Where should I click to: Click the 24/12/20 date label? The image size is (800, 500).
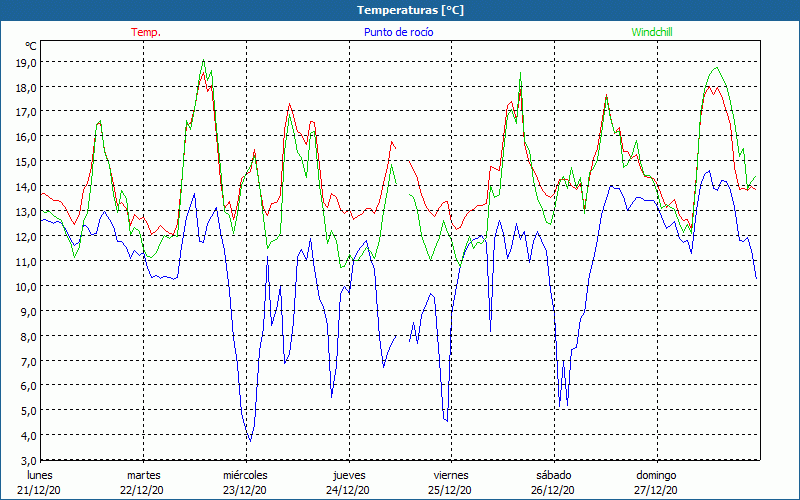tap(348, 491)
